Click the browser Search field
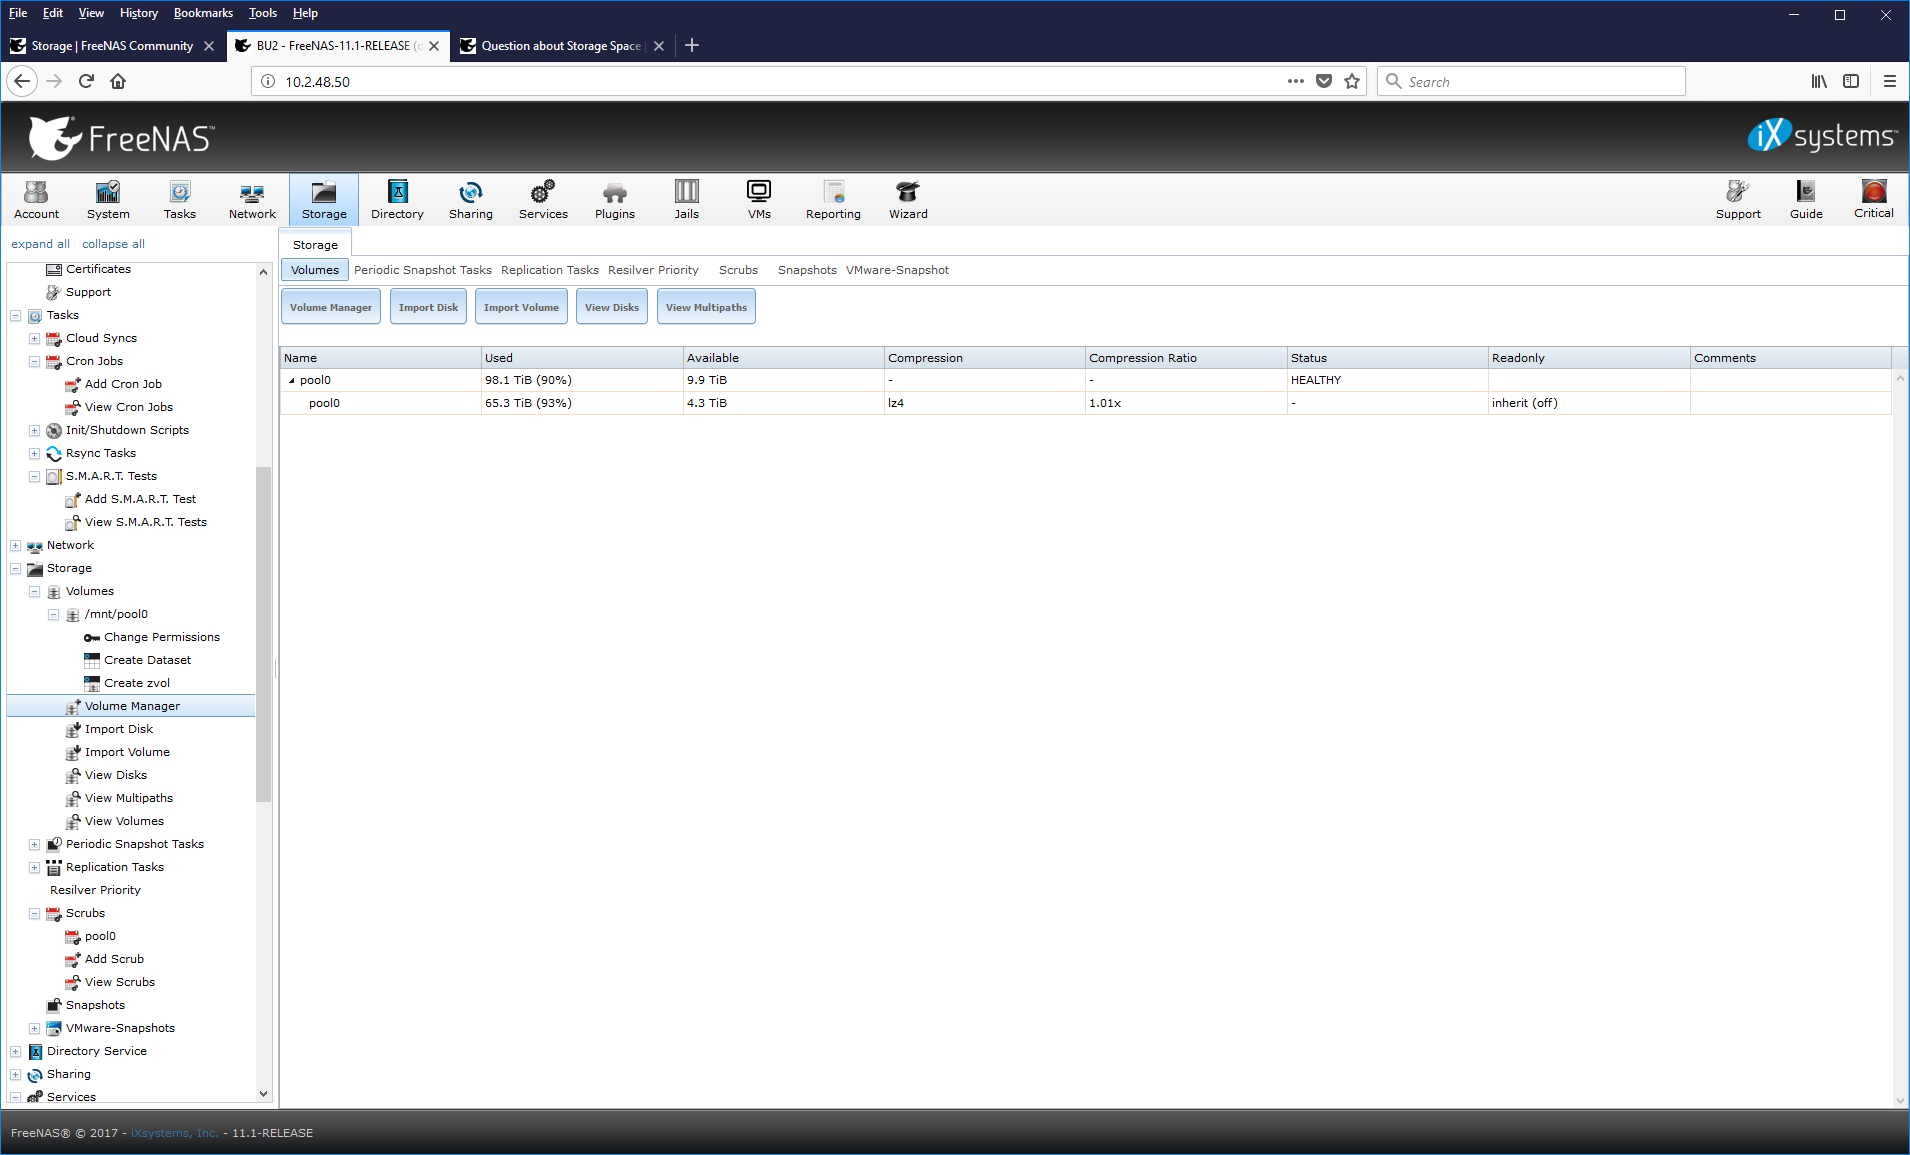1910x1155 pixels. [x=1531, y=81]
